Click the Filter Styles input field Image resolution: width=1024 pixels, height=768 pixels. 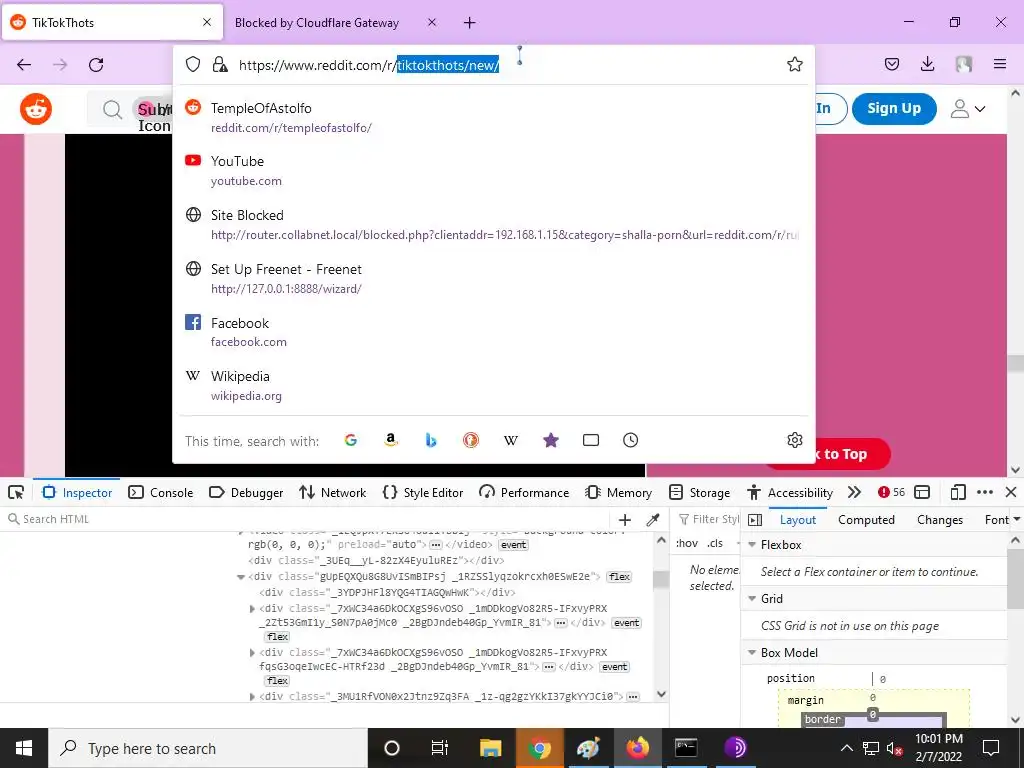click(708, 520)
